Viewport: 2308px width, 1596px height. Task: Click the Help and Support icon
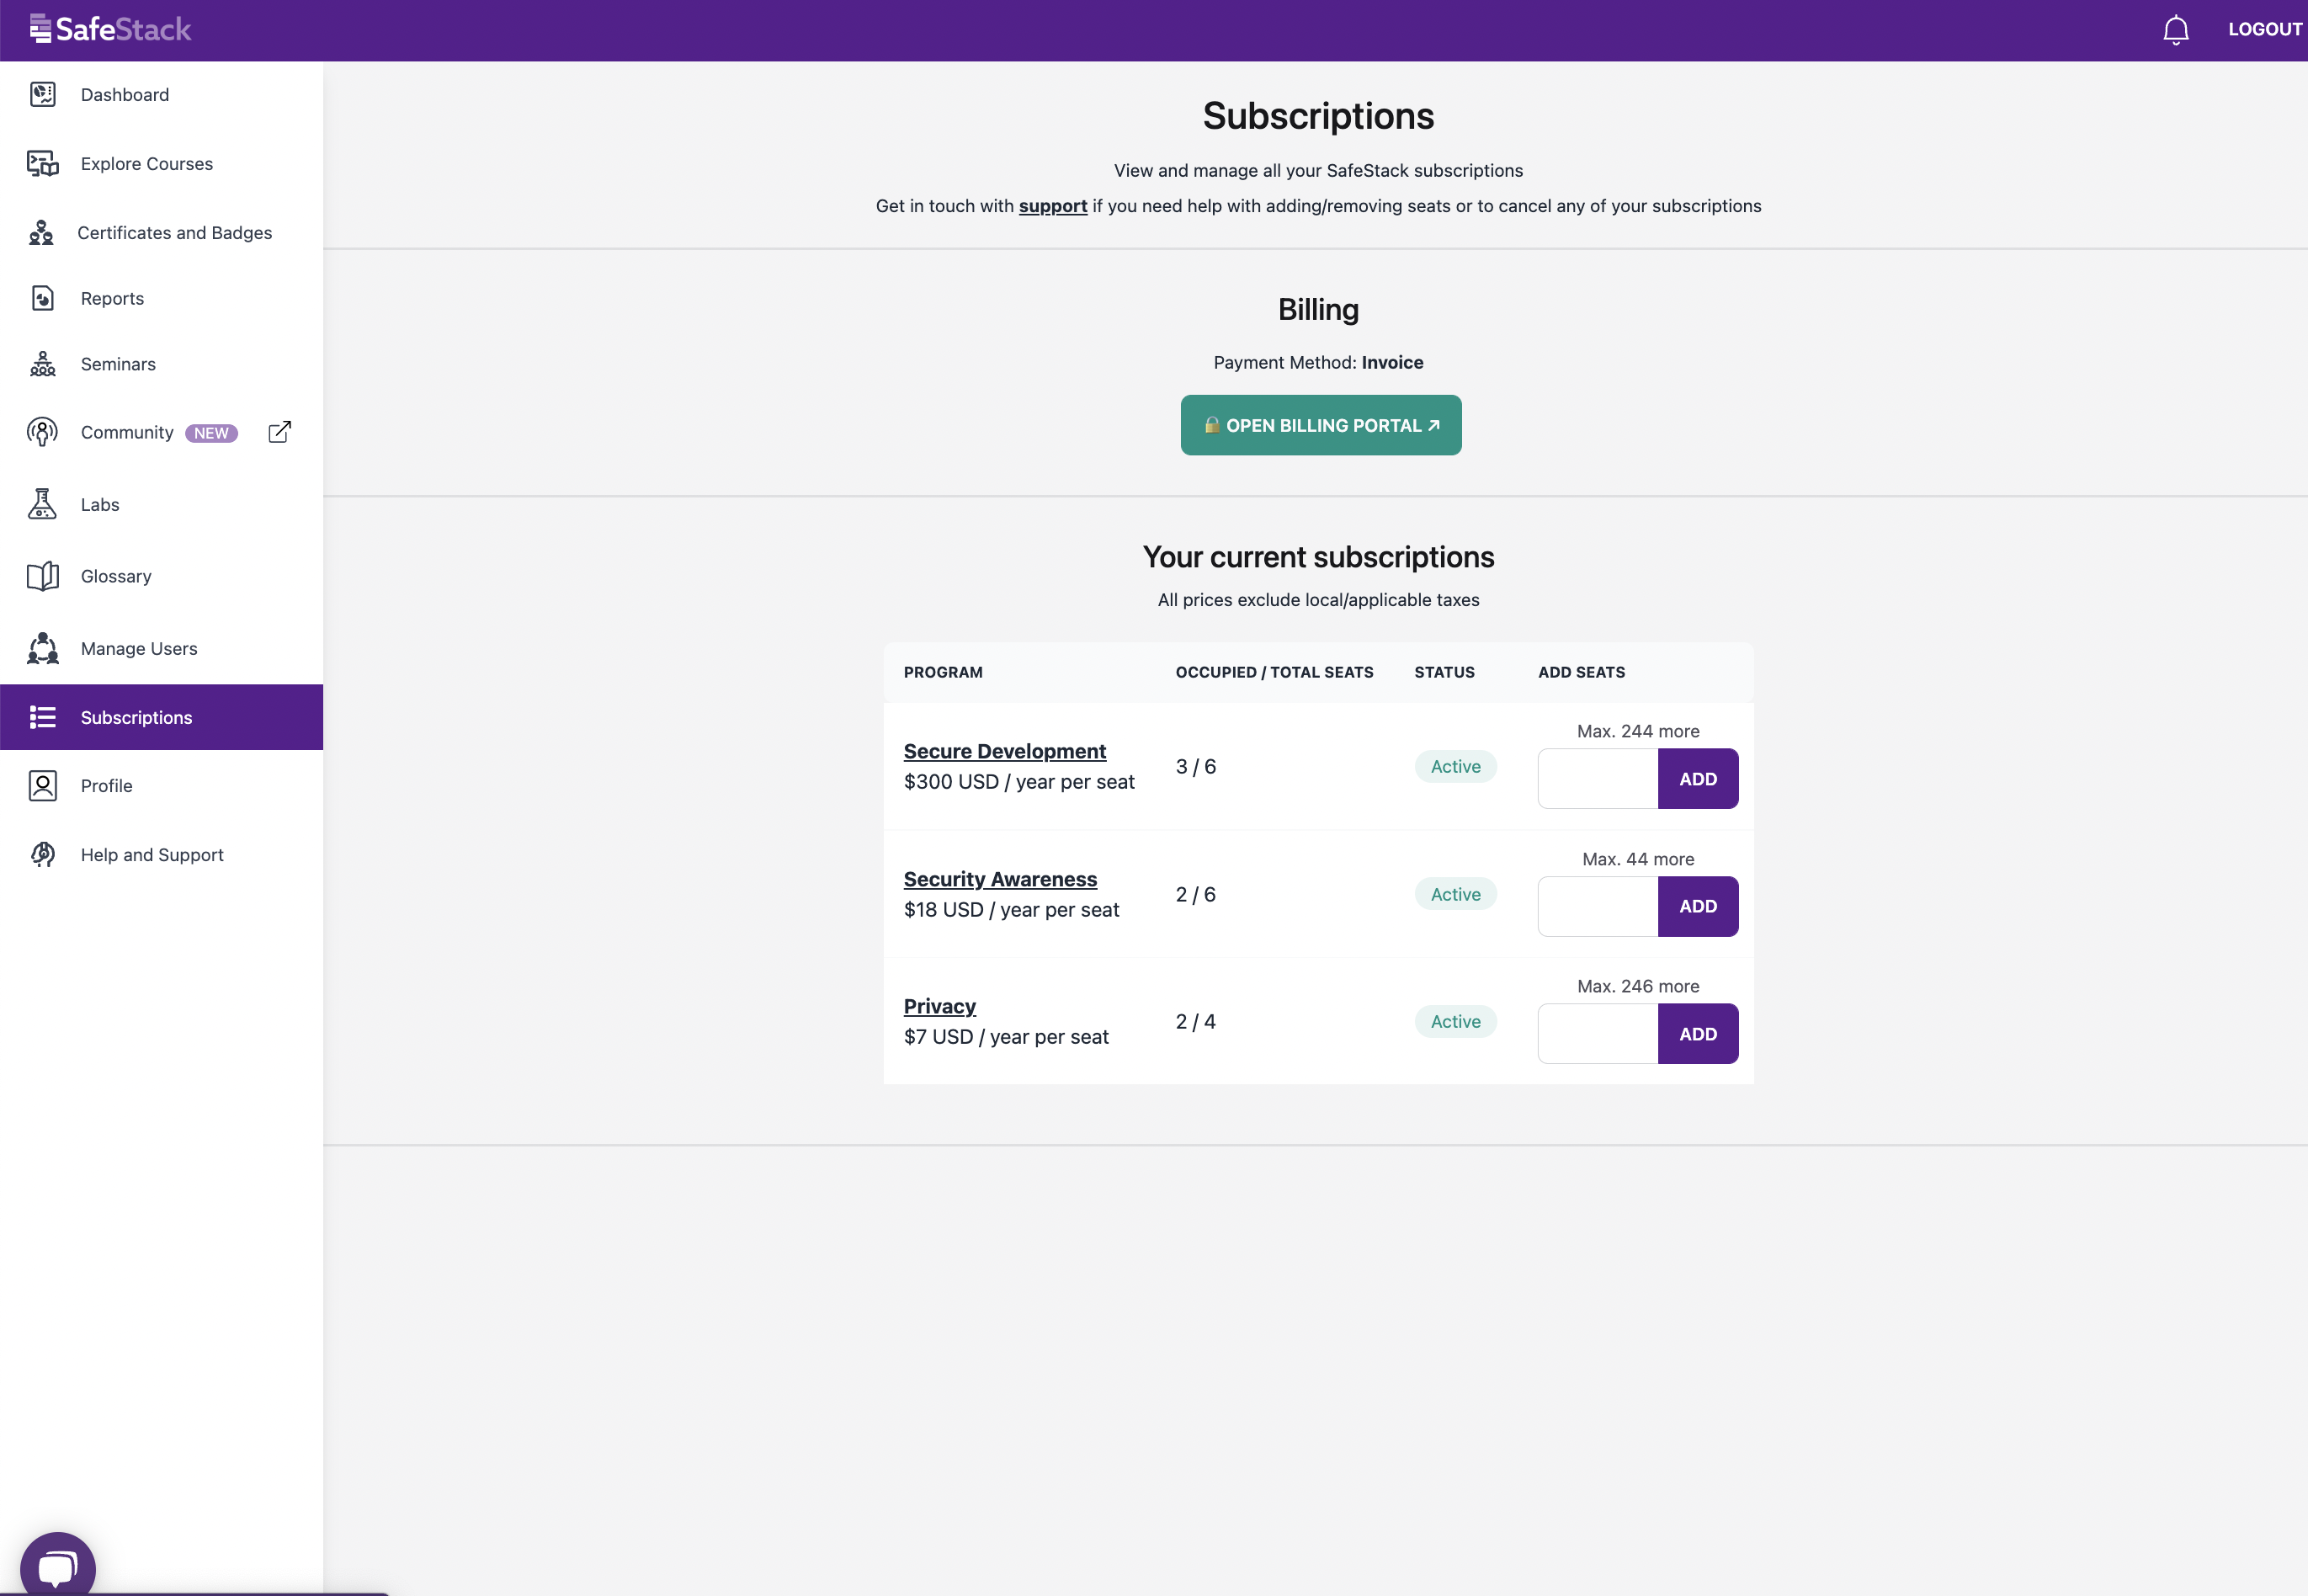[x=42, y=854]
